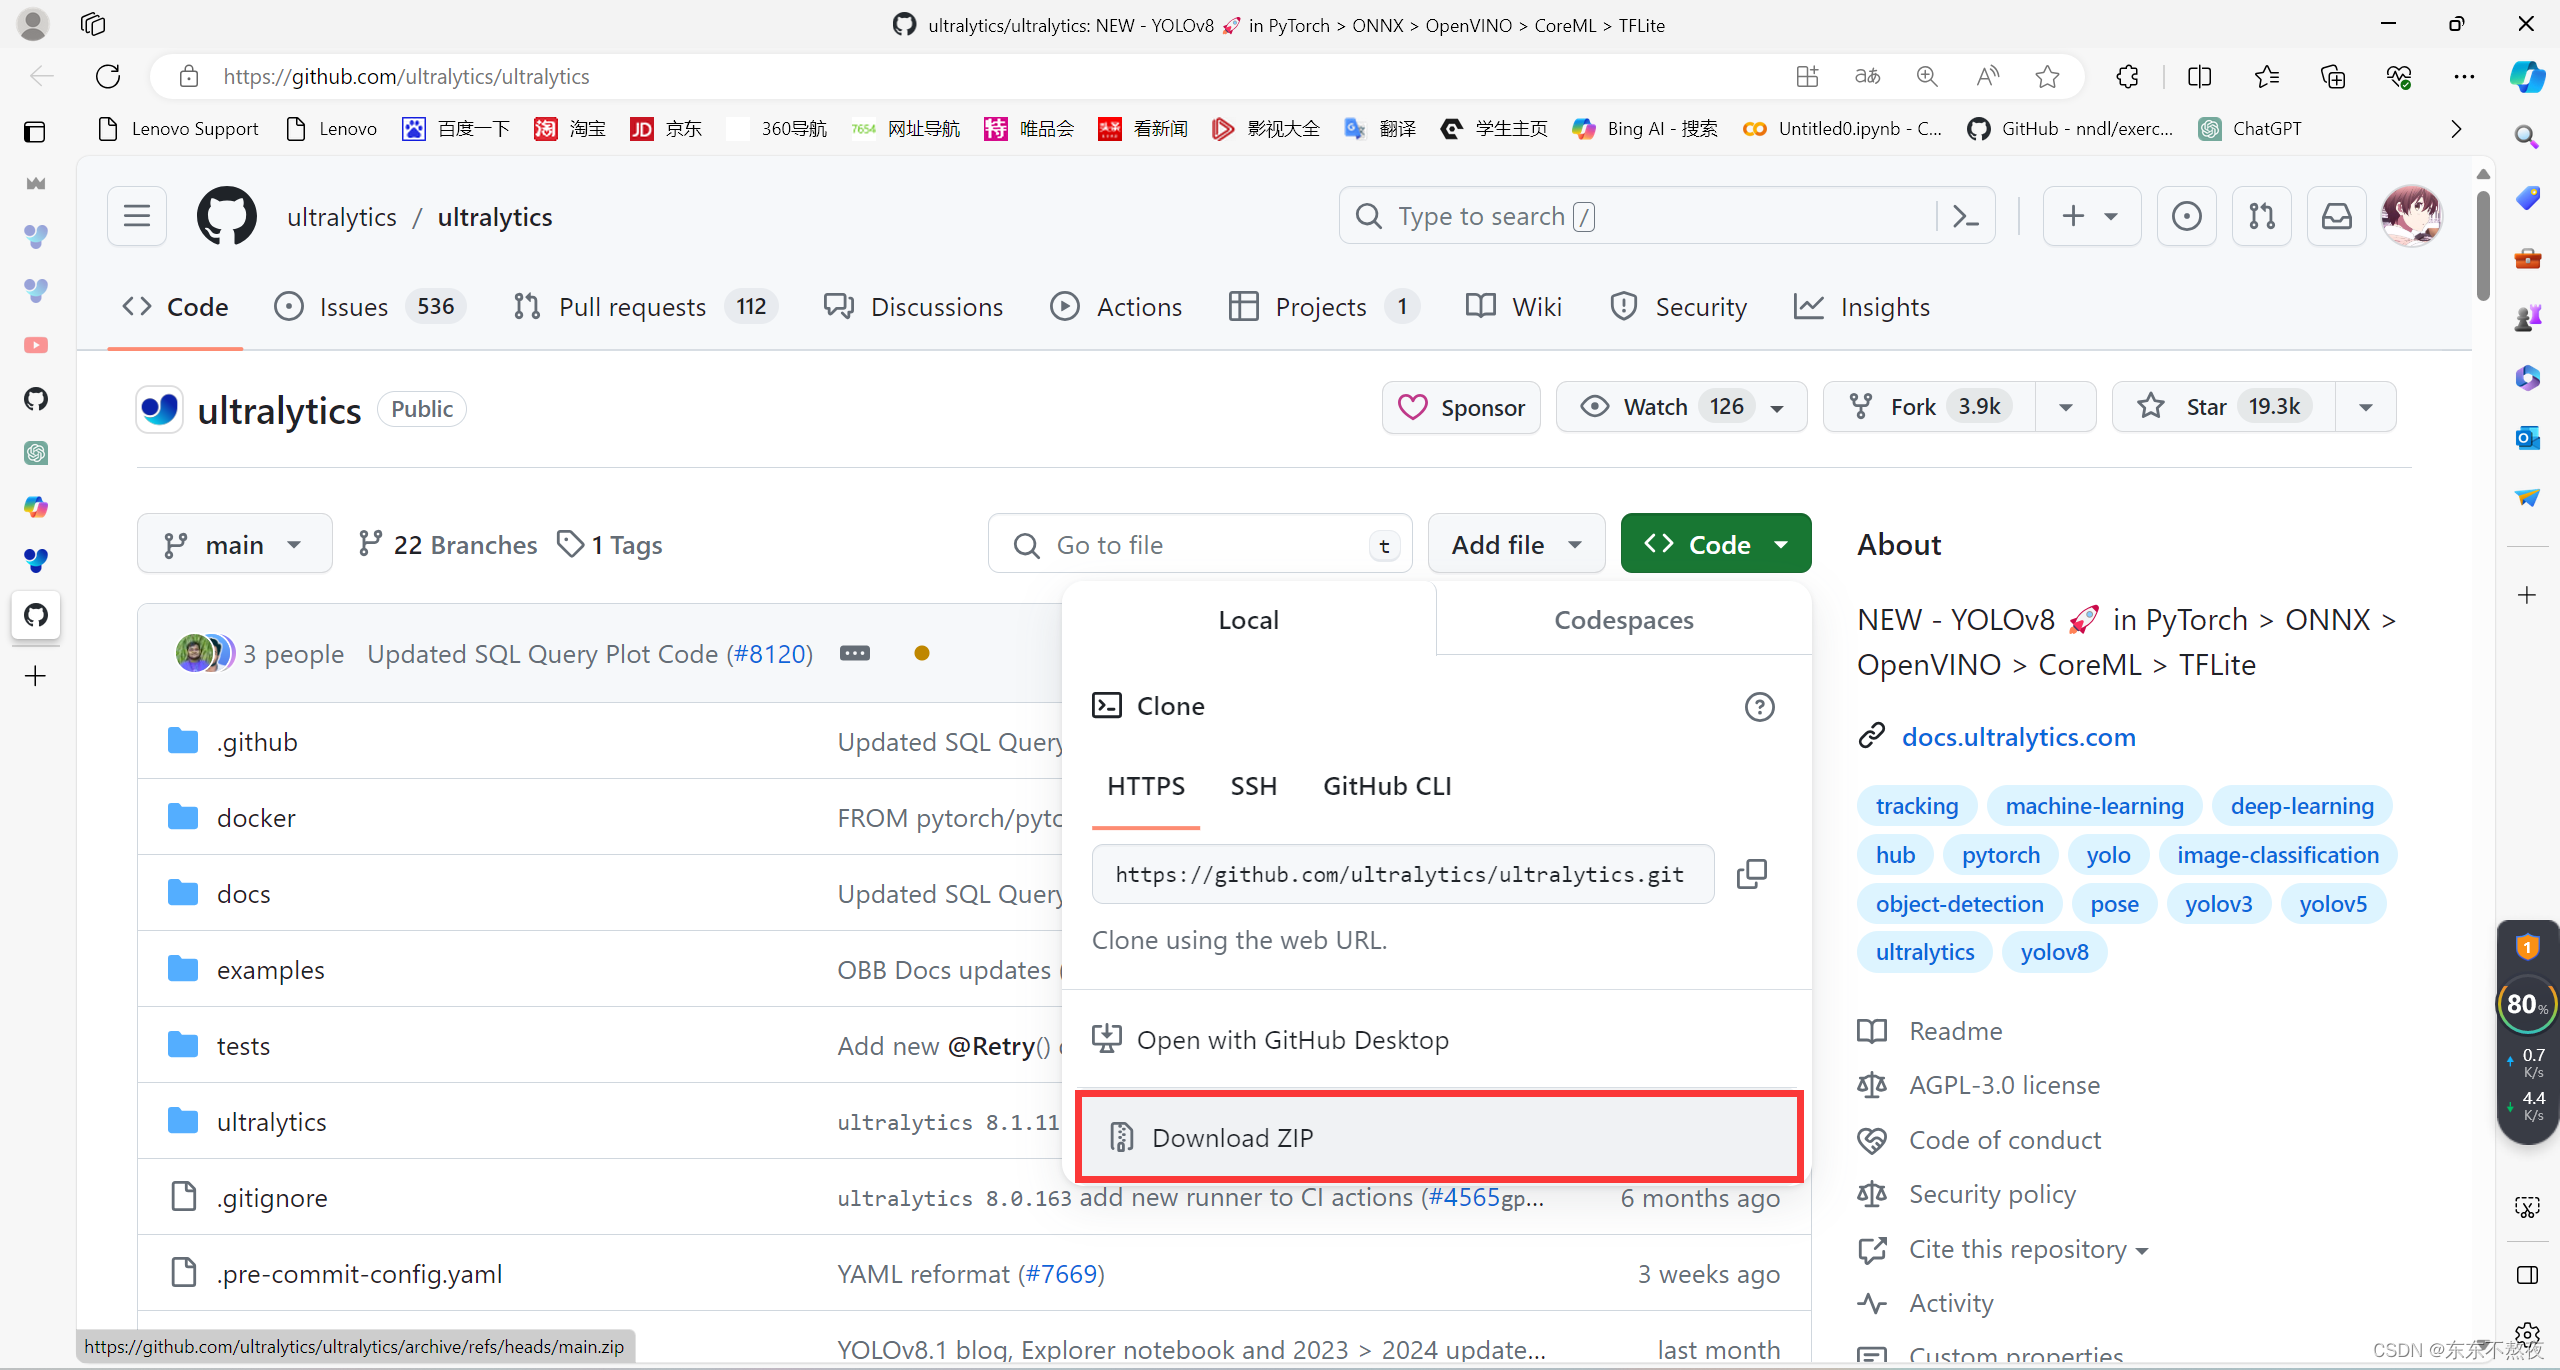Open the ChatGPT bookmark
This screenshot has height=1370, width=2560.
coord(2250,129)
